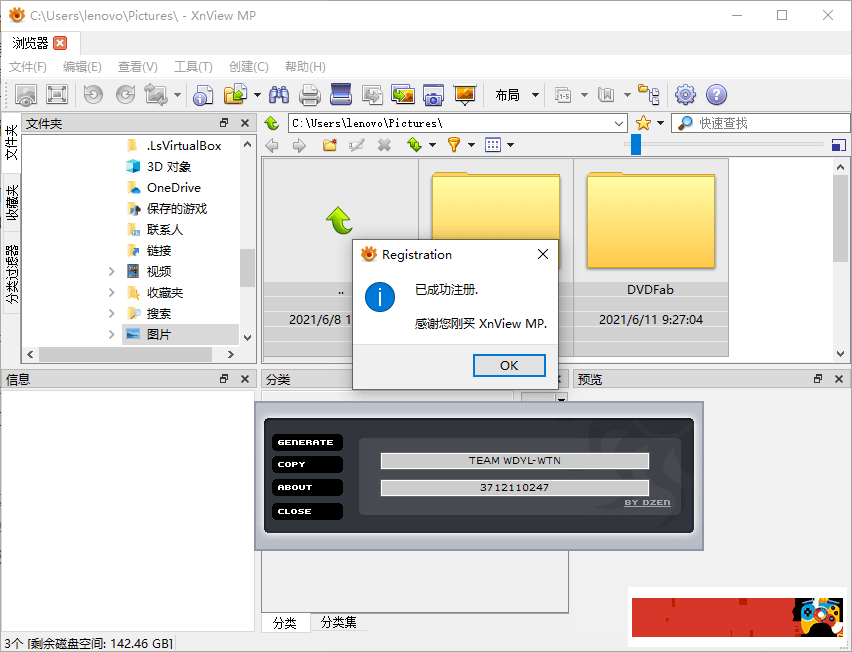
Task: Open settings gear icon in toolbar
Action: [x=685, y=95]
